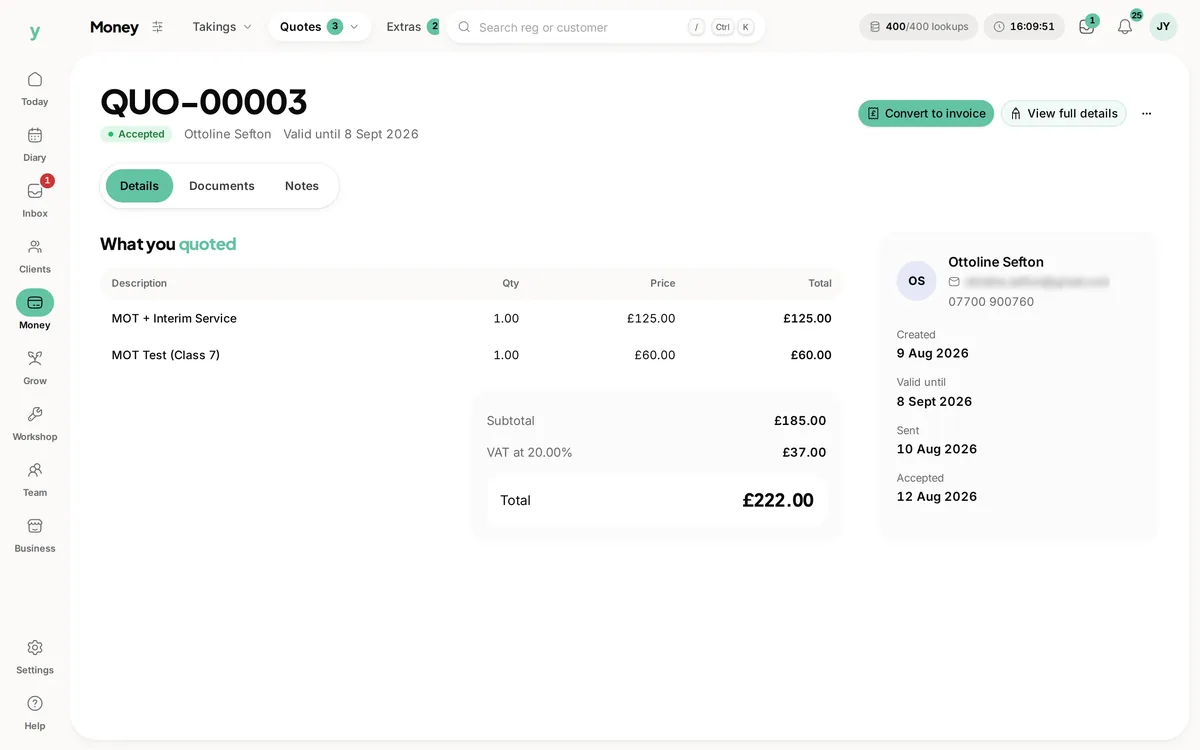Screen dimensions: 1200x750
Task: Switch to the Notes tab
Action: pos(302,186)
